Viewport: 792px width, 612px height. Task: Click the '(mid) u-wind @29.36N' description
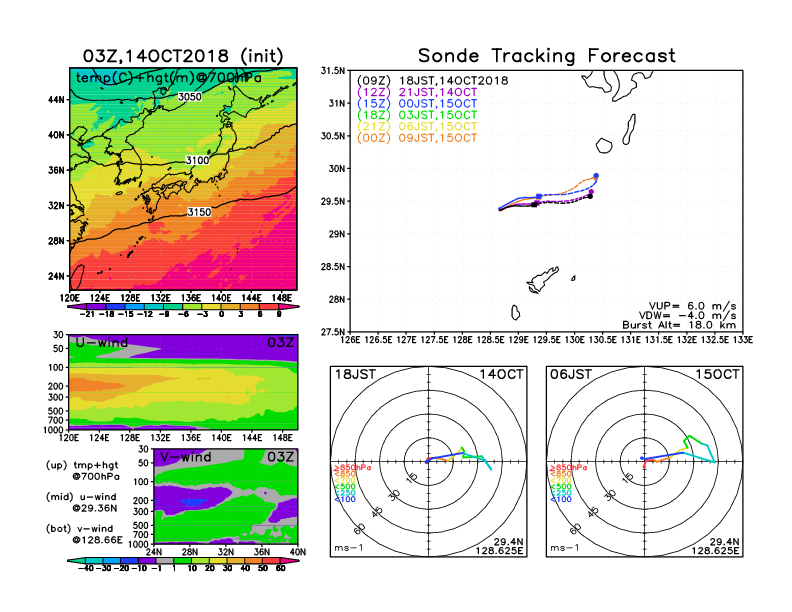81,502
